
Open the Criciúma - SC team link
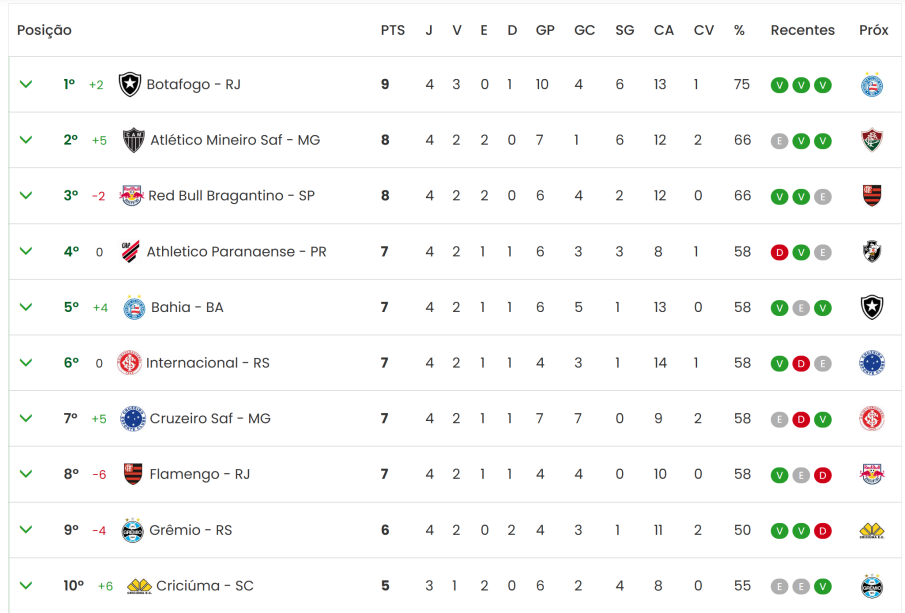click(206, 585)
